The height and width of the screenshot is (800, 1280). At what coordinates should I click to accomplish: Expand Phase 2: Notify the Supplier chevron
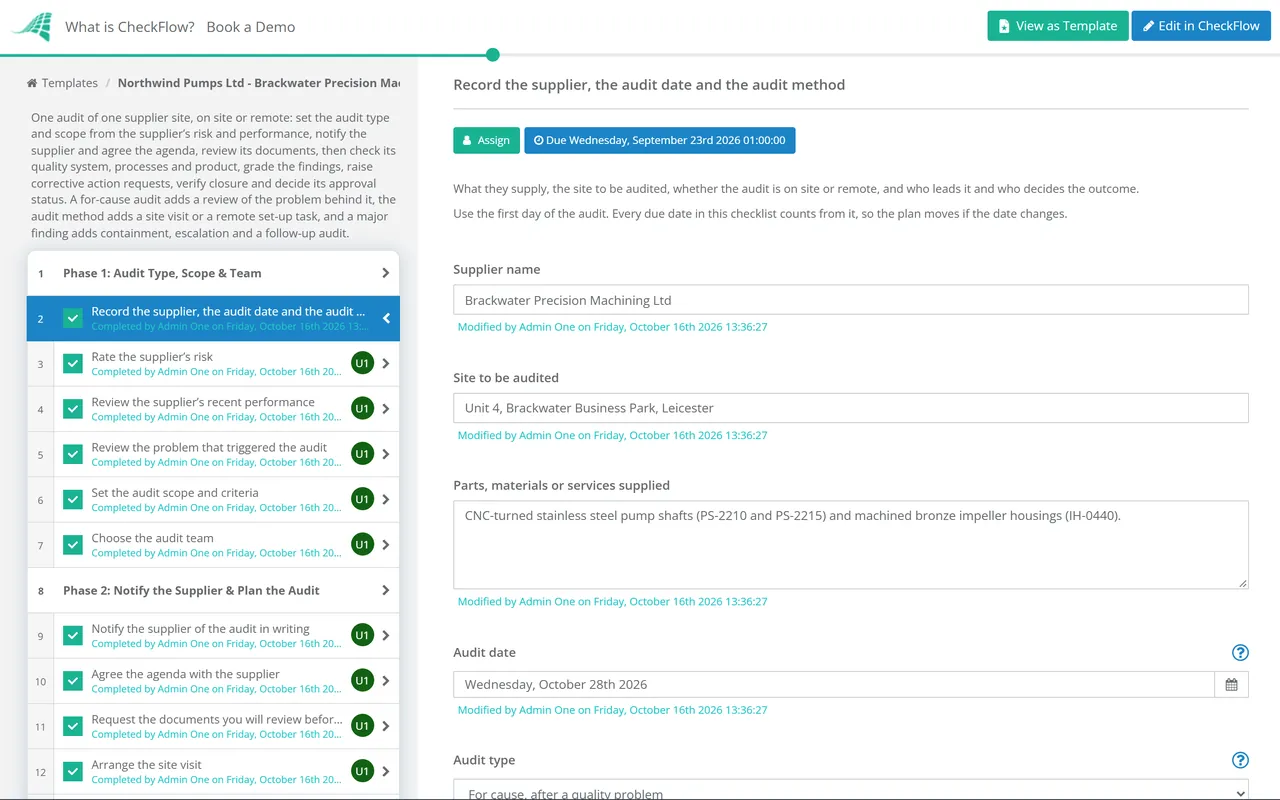pyautogui.click(x=386, y=590)
